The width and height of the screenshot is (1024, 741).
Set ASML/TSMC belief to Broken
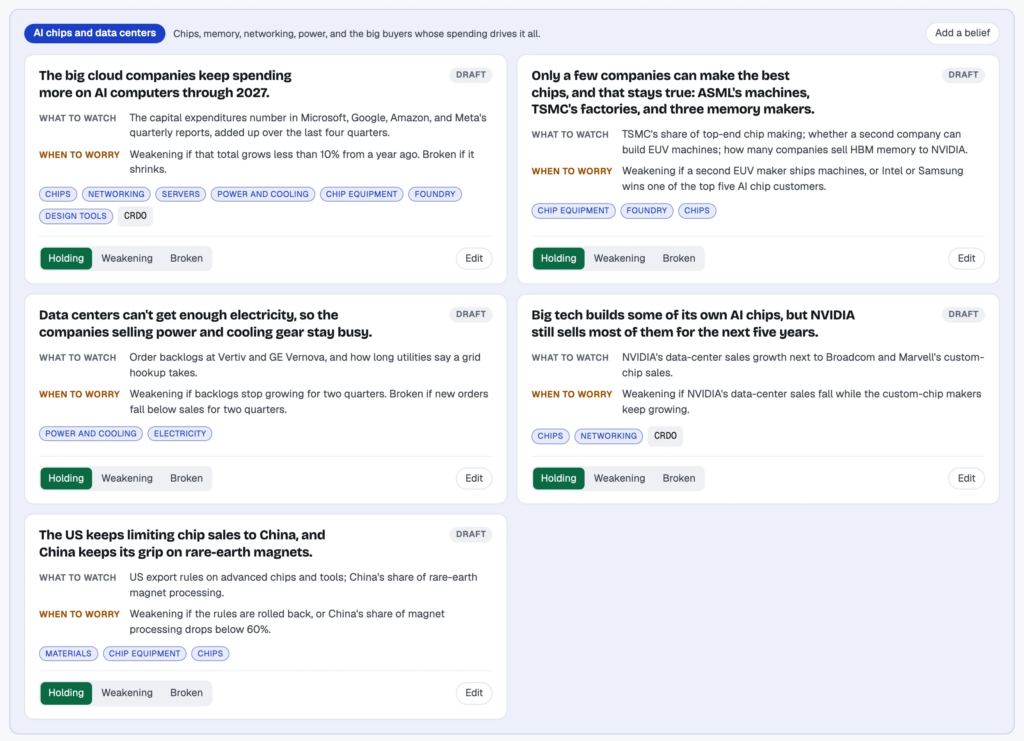coord(679,259)
